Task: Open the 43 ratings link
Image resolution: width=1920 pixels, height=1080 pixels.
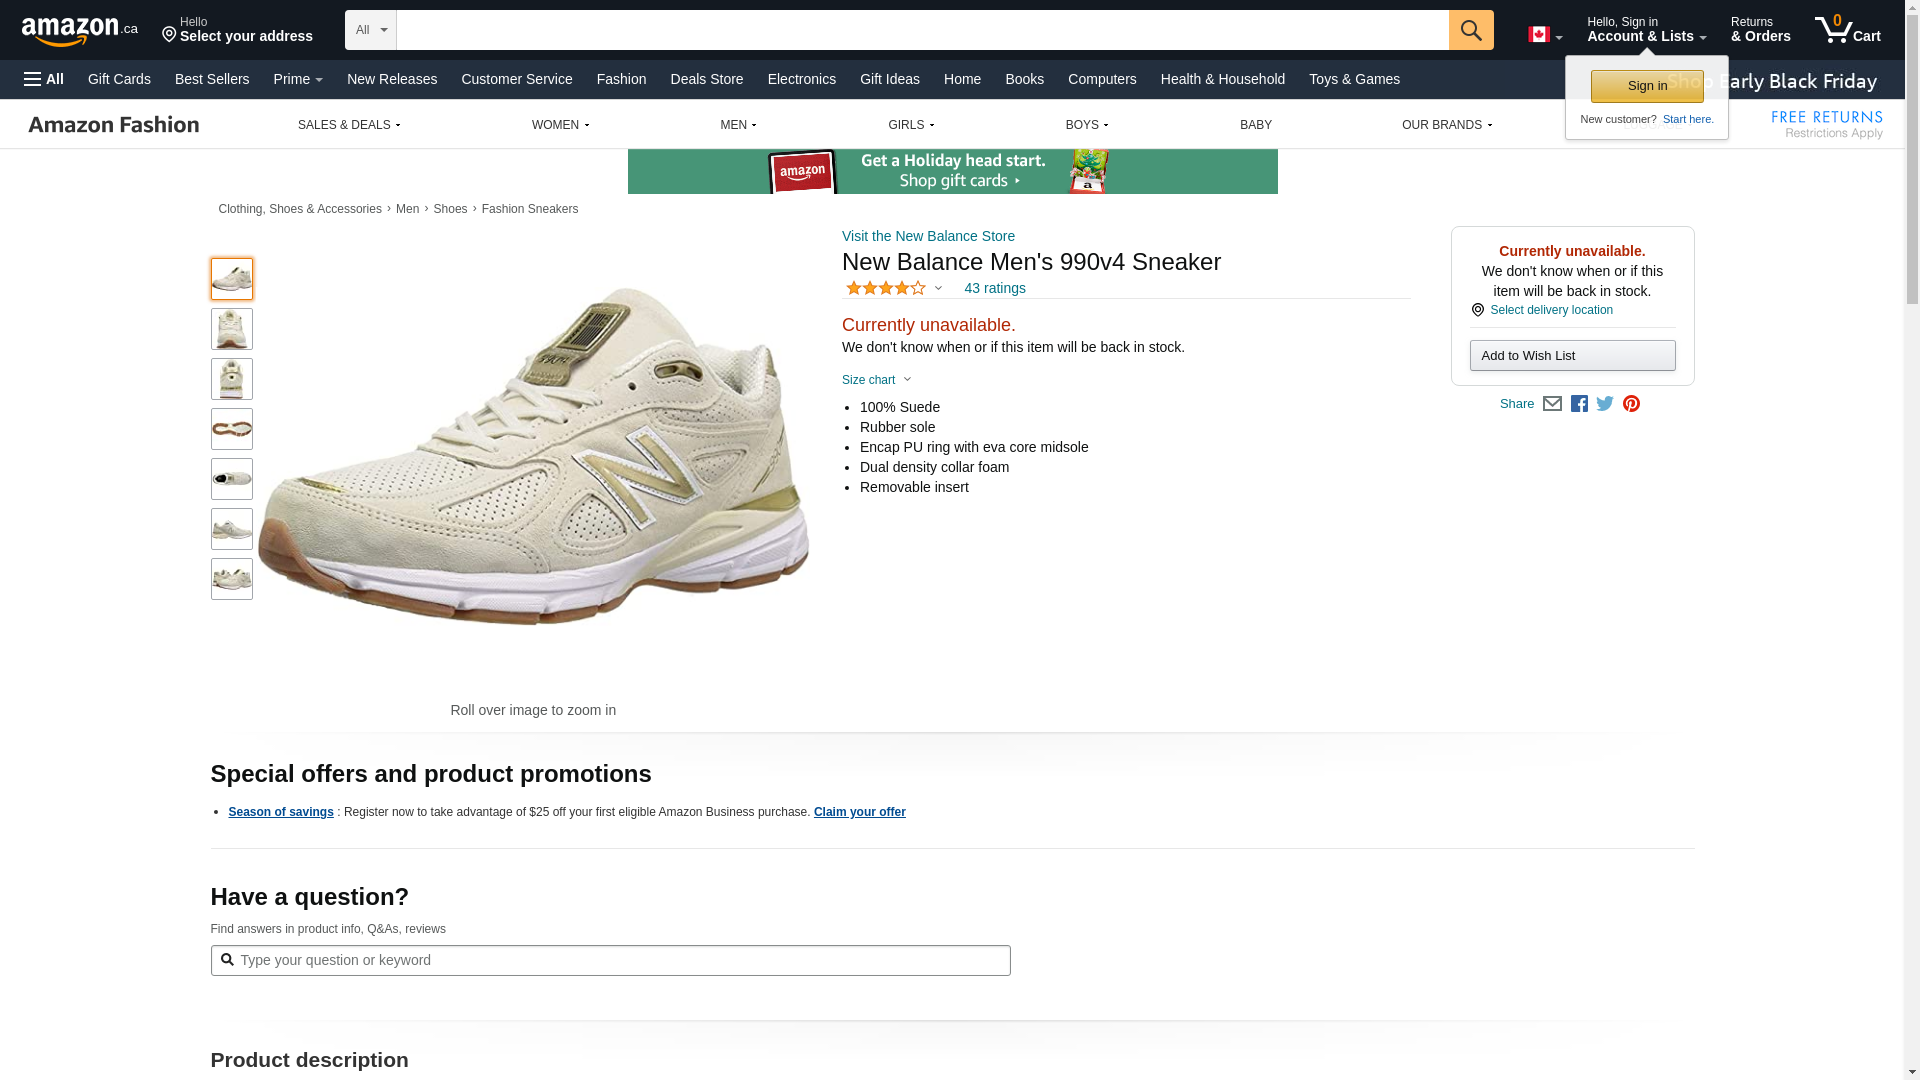Action: [x=994, y=288]
